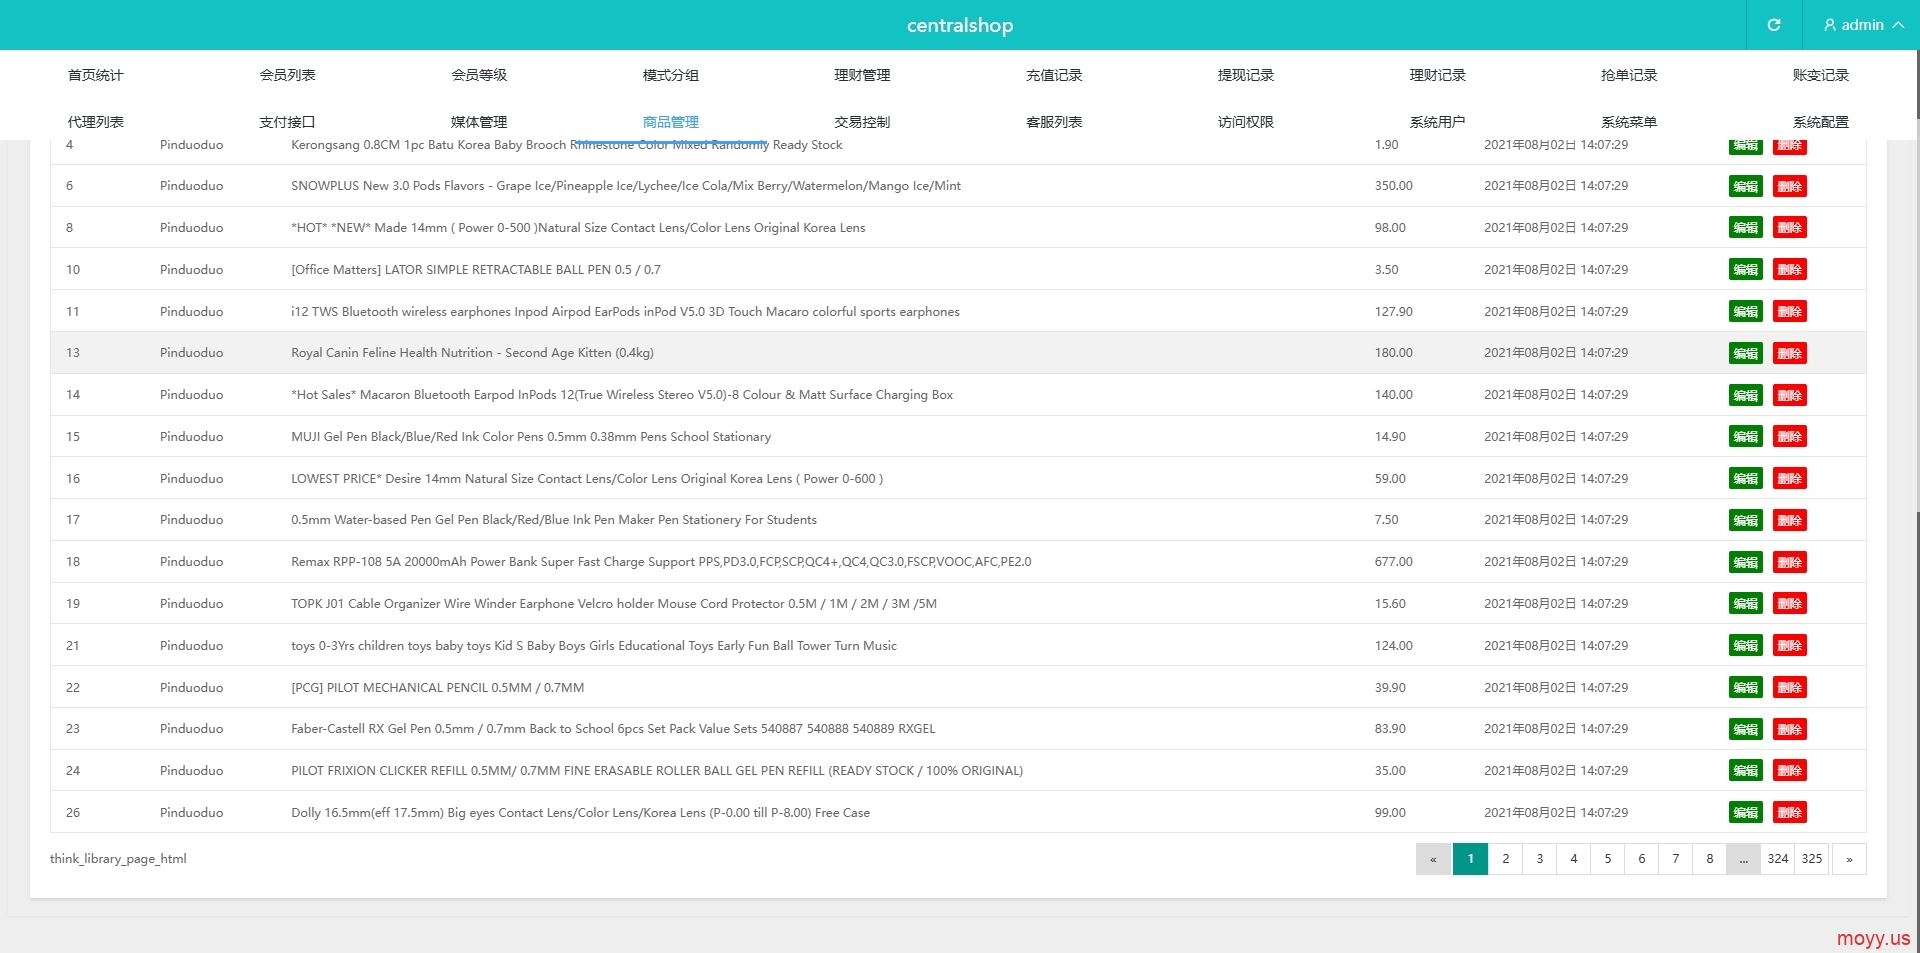
Task: Jump to pagination page 8
Action: click(1710, 859)
